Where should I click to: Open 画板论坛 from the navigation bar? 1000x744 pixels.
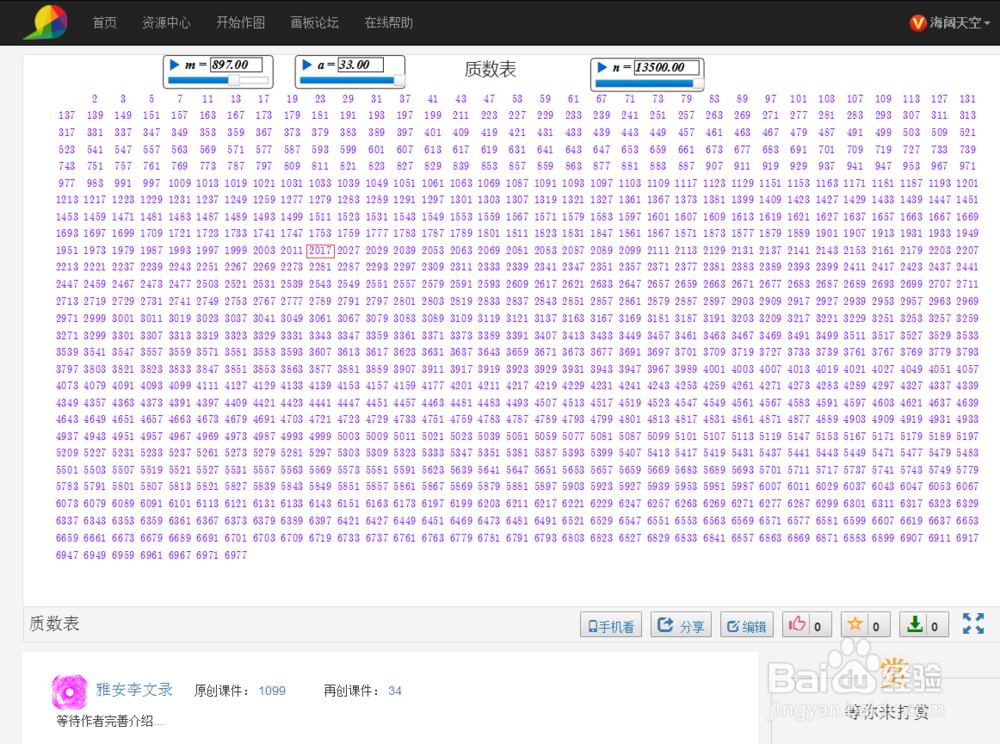(x=313, y=22)
